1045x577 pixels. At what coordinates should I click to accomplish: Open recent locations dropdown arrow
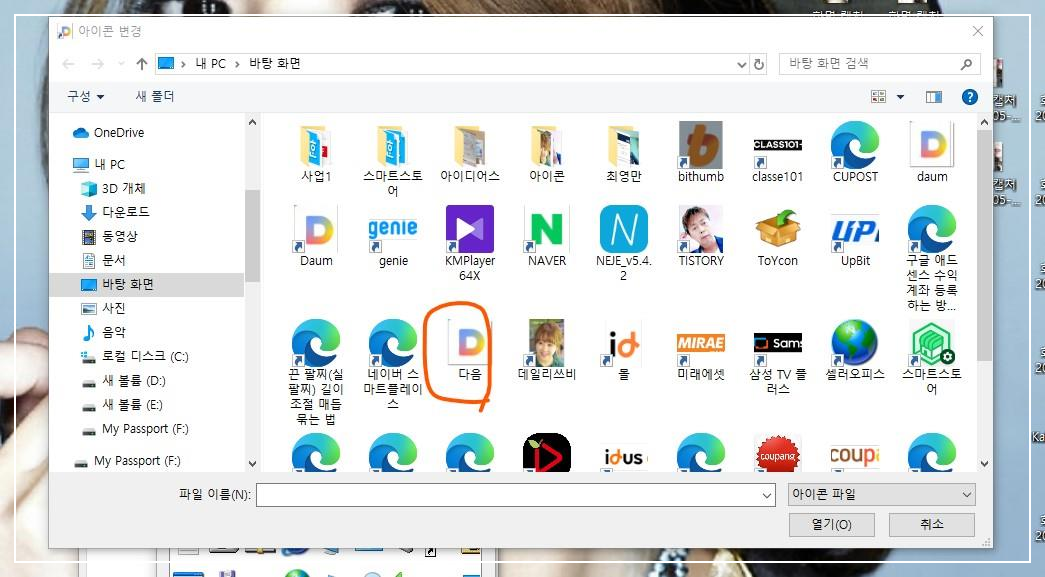[x=121, y=64]
